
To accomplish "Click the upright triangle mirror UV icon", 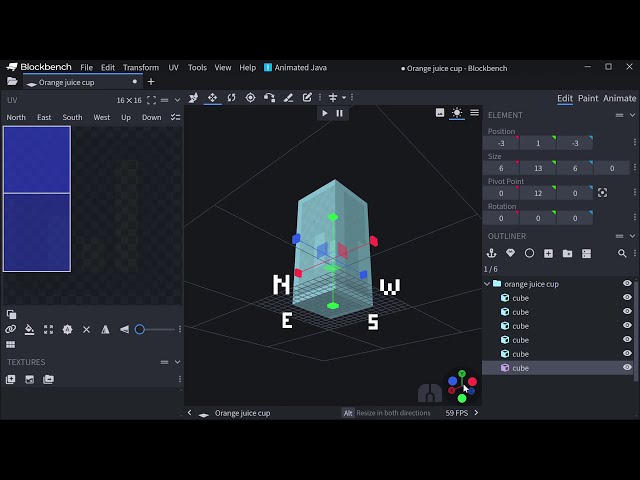I will click(x=105, y=329).
